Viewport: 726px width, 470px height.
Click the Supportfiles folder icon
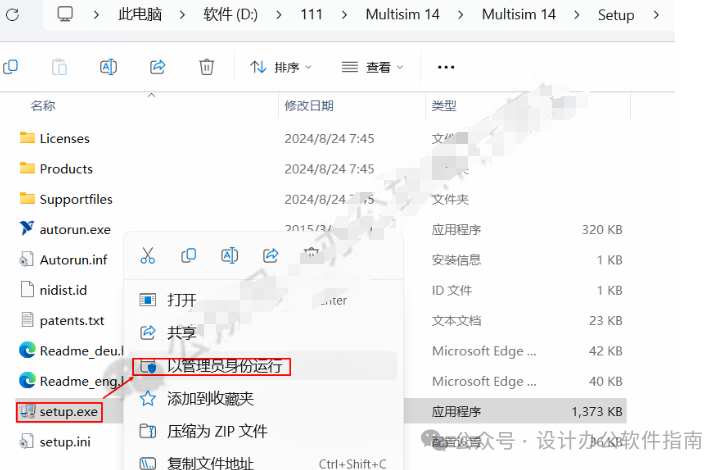27,199
